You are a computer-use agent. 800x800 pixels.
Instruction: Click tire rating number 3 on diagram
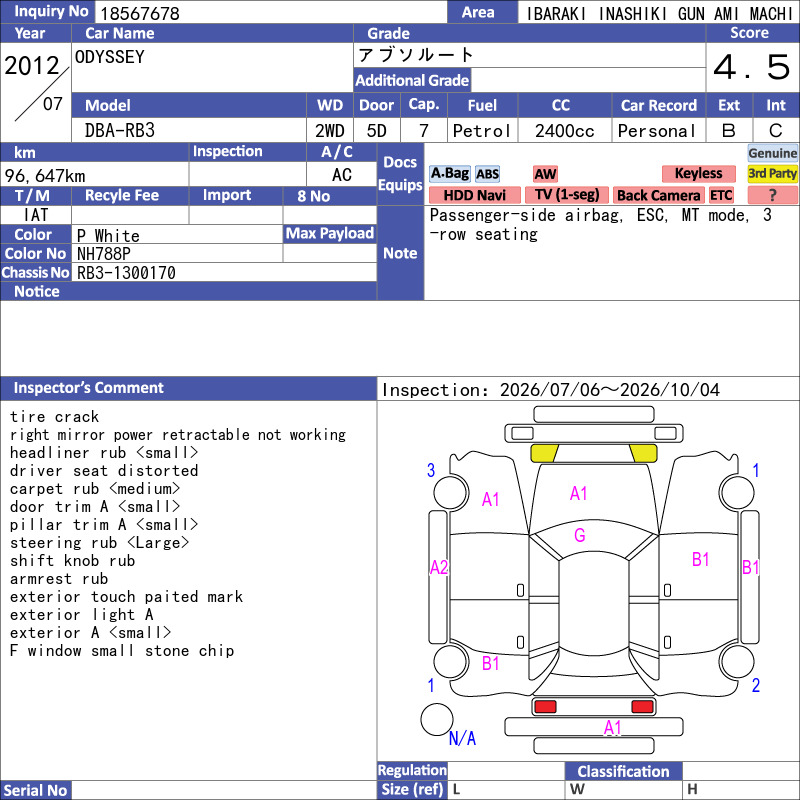coord(431,470)
